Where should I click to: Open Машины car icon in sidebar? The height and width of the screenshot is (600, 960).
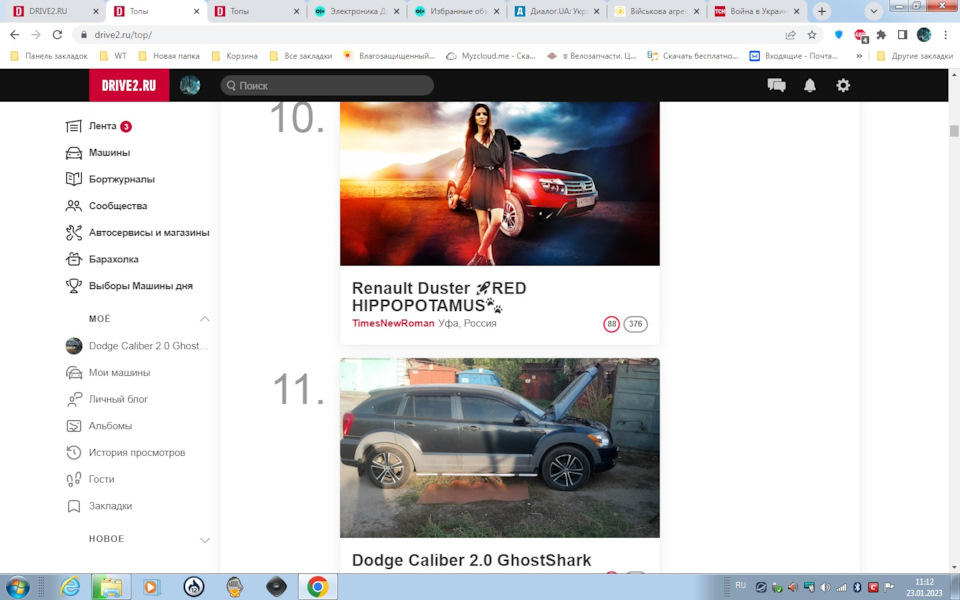pos(73,153)
